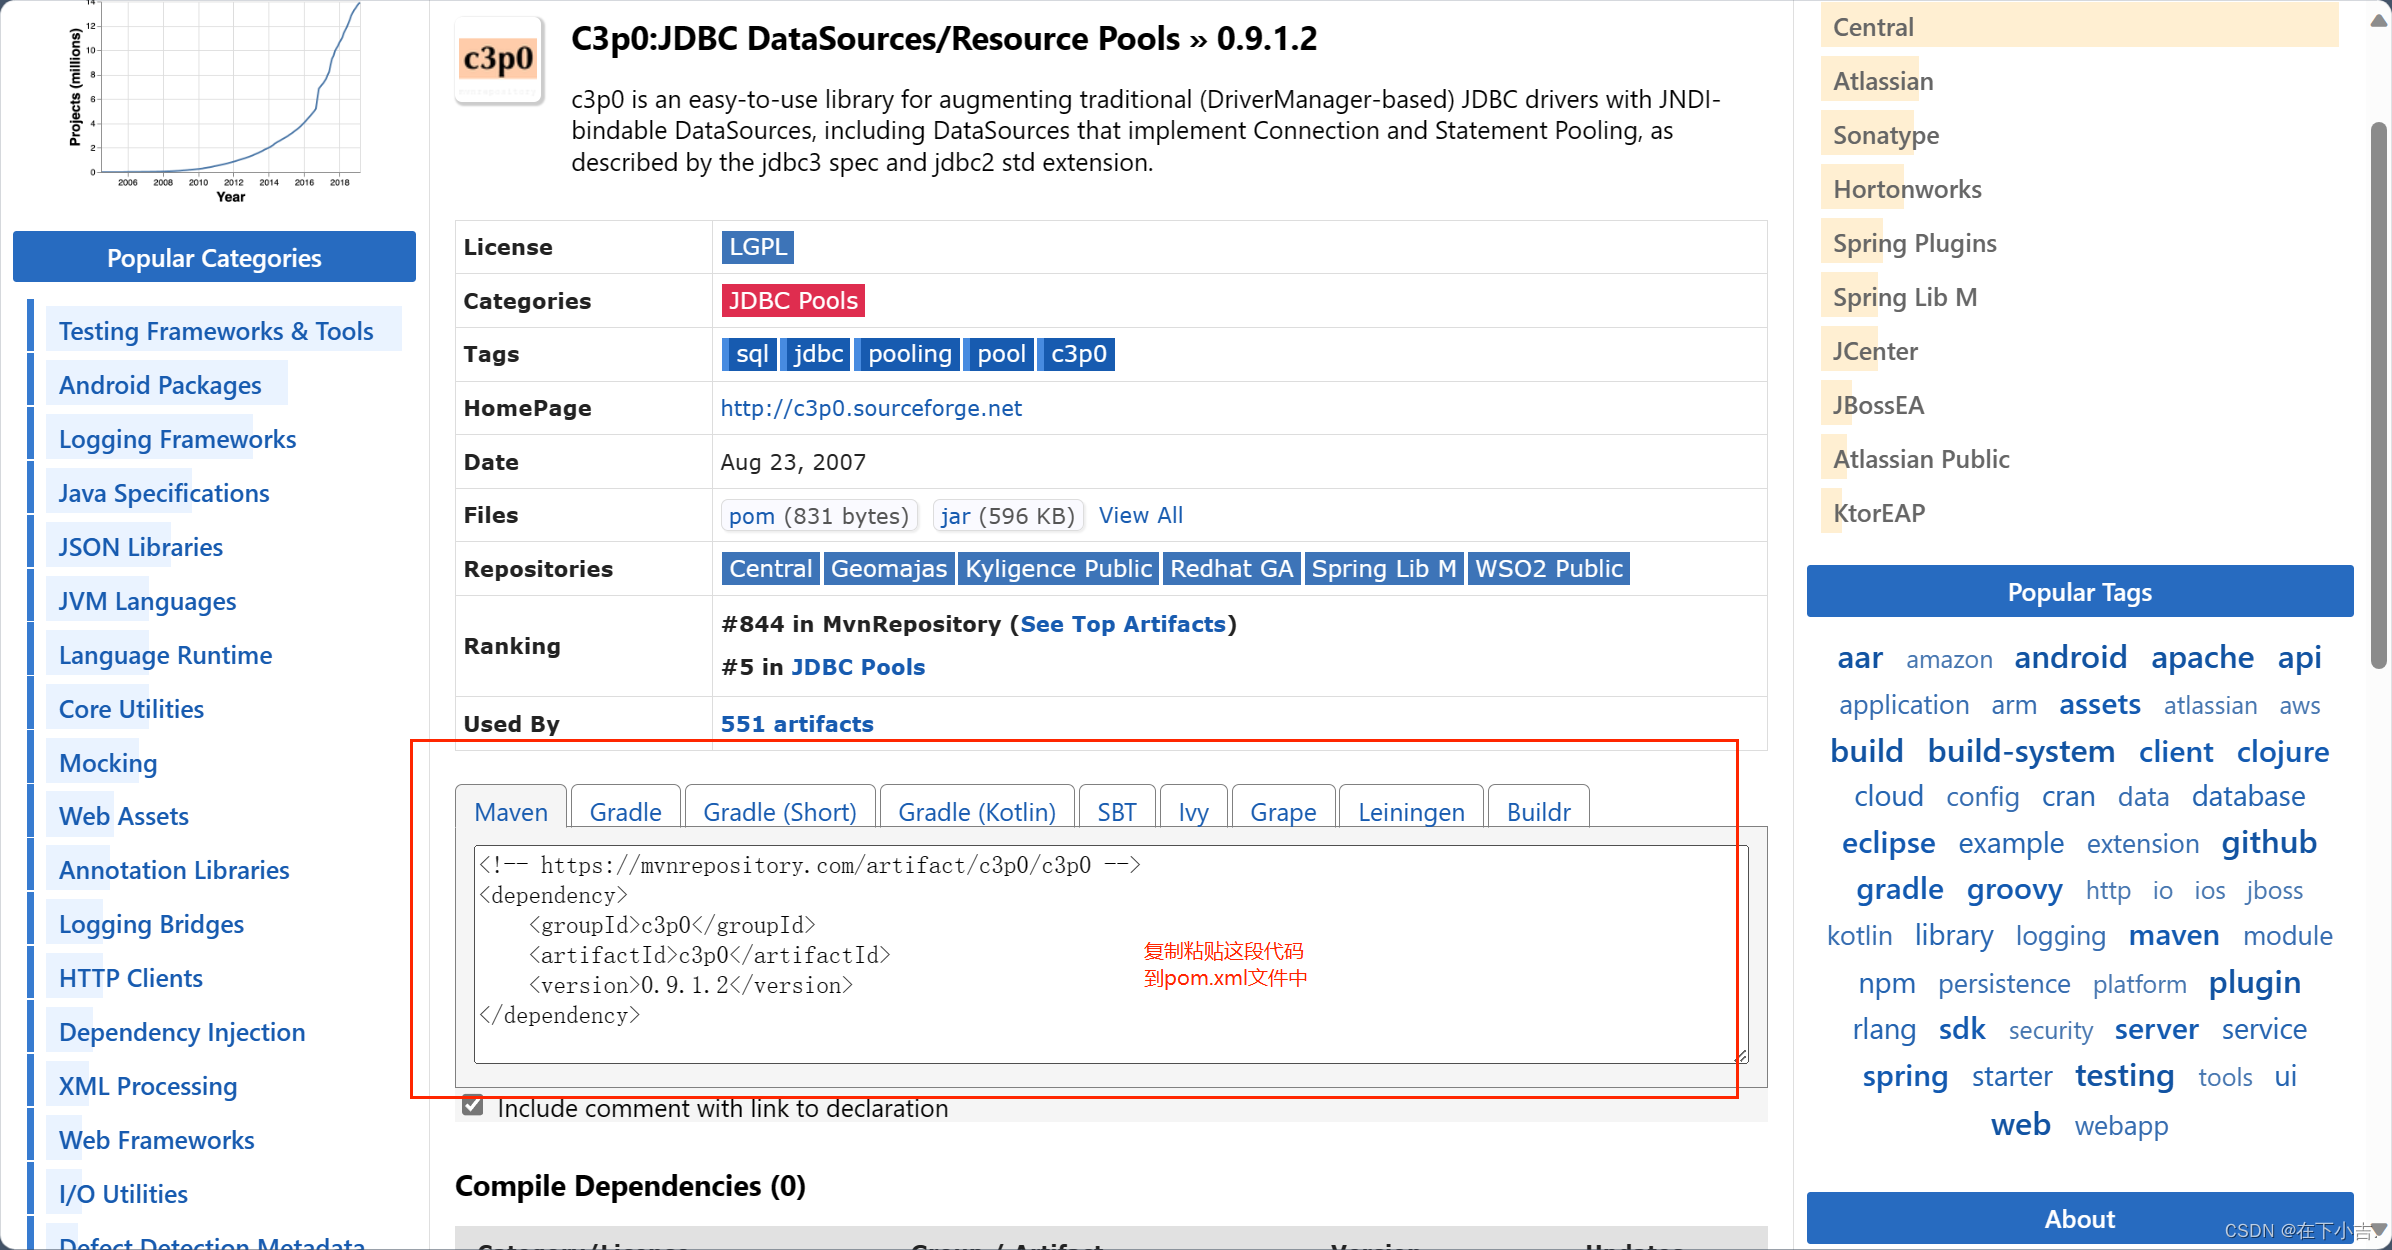Click the pooling tag

[909, 354]
